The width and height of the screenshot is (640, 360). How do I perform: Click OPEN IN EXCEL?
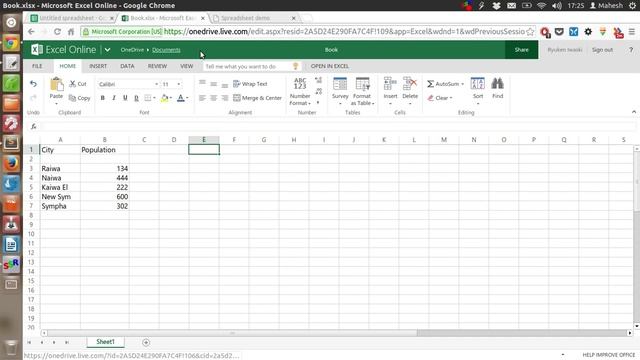pos(330,66)
